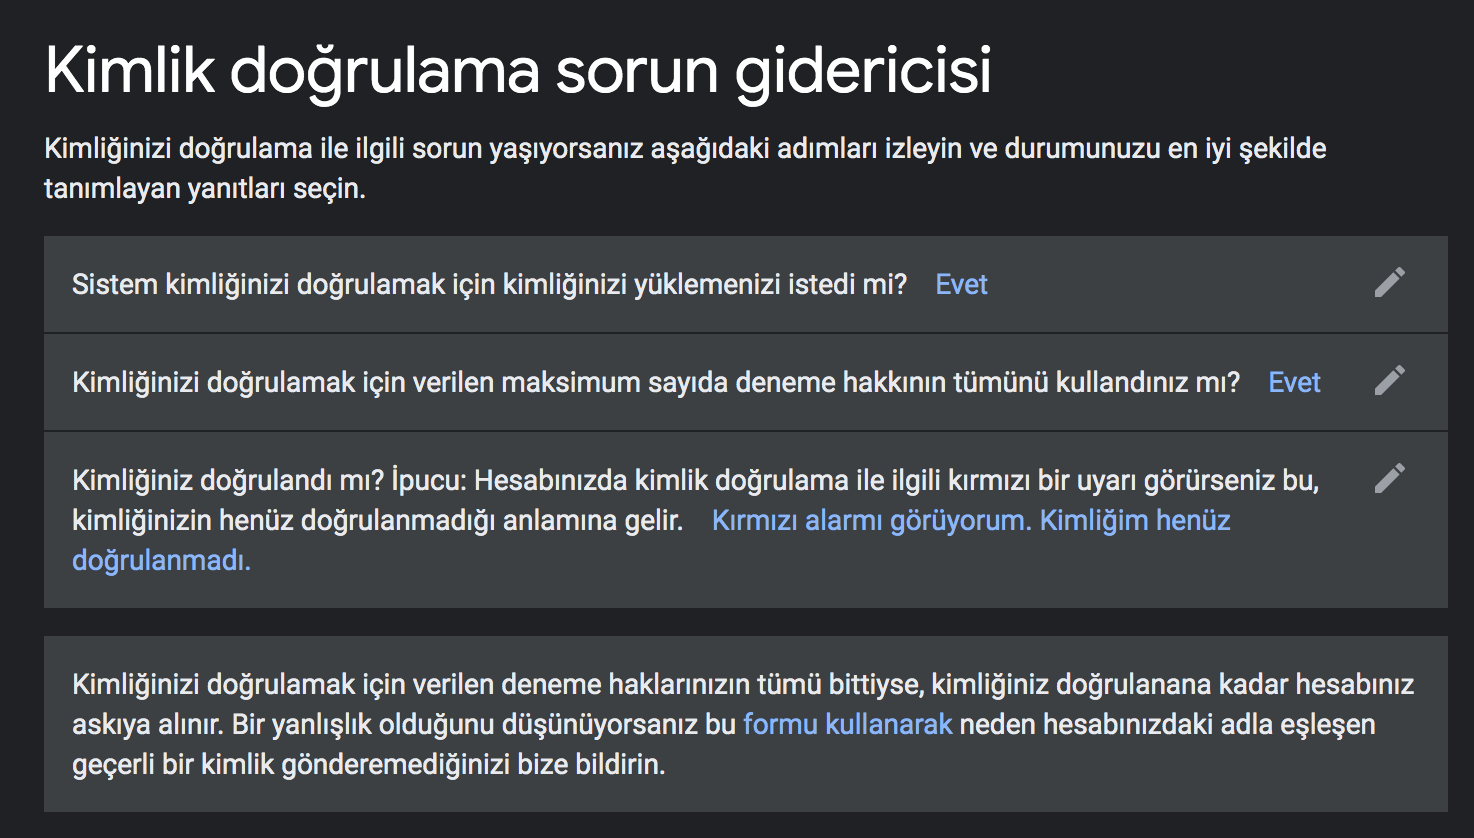Open the 'formu kullanarak' link
Screen dimensions: 1474x838
tap(848, 724)
